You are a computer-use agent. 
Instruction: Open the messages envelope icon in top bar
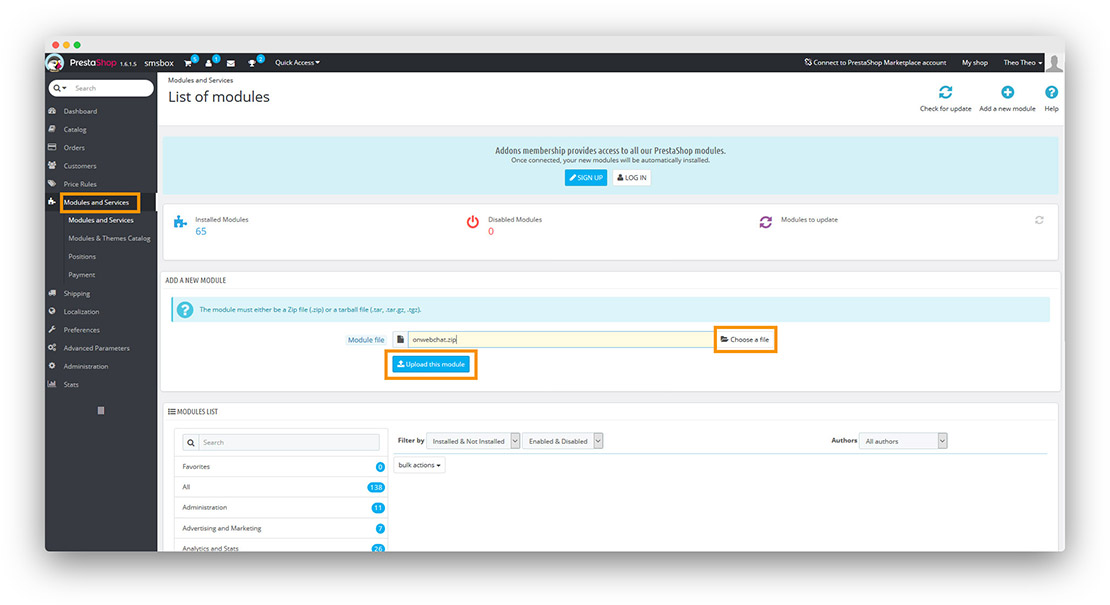coord(230,62)
